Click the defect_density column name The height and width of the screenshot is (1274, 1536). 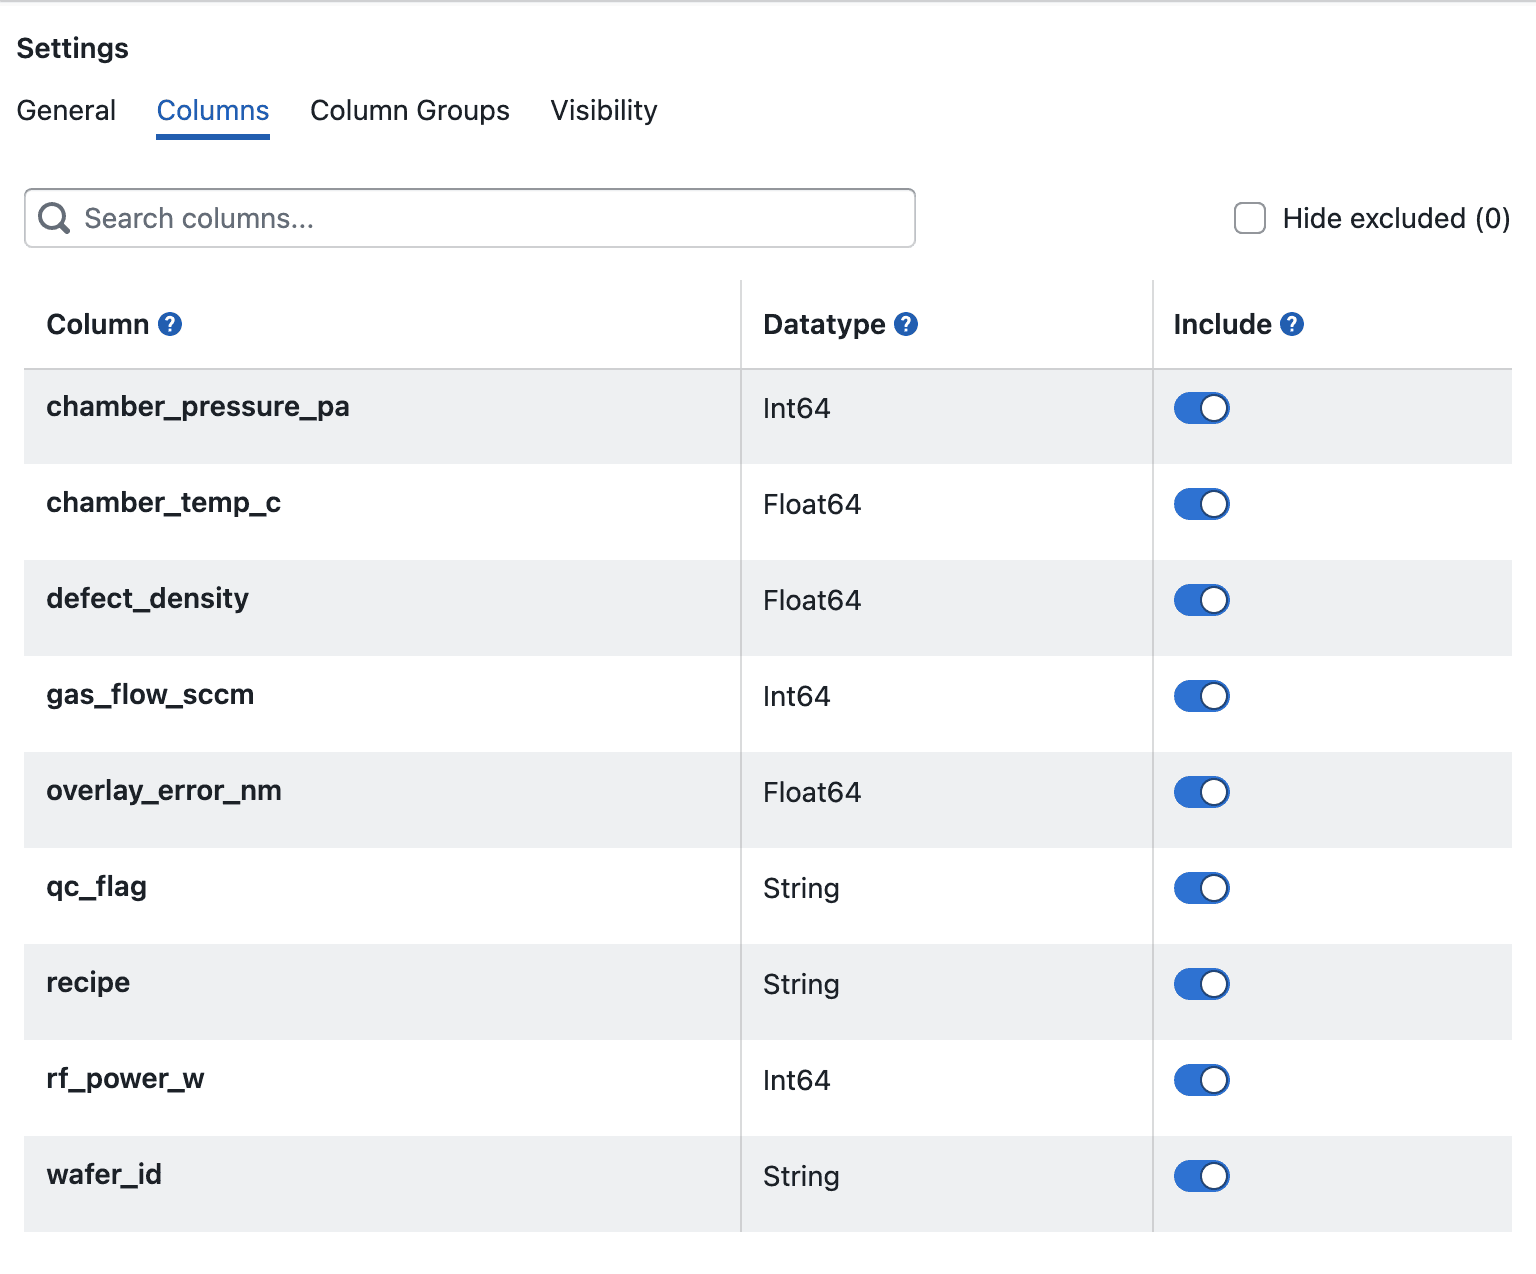(148, 599)
